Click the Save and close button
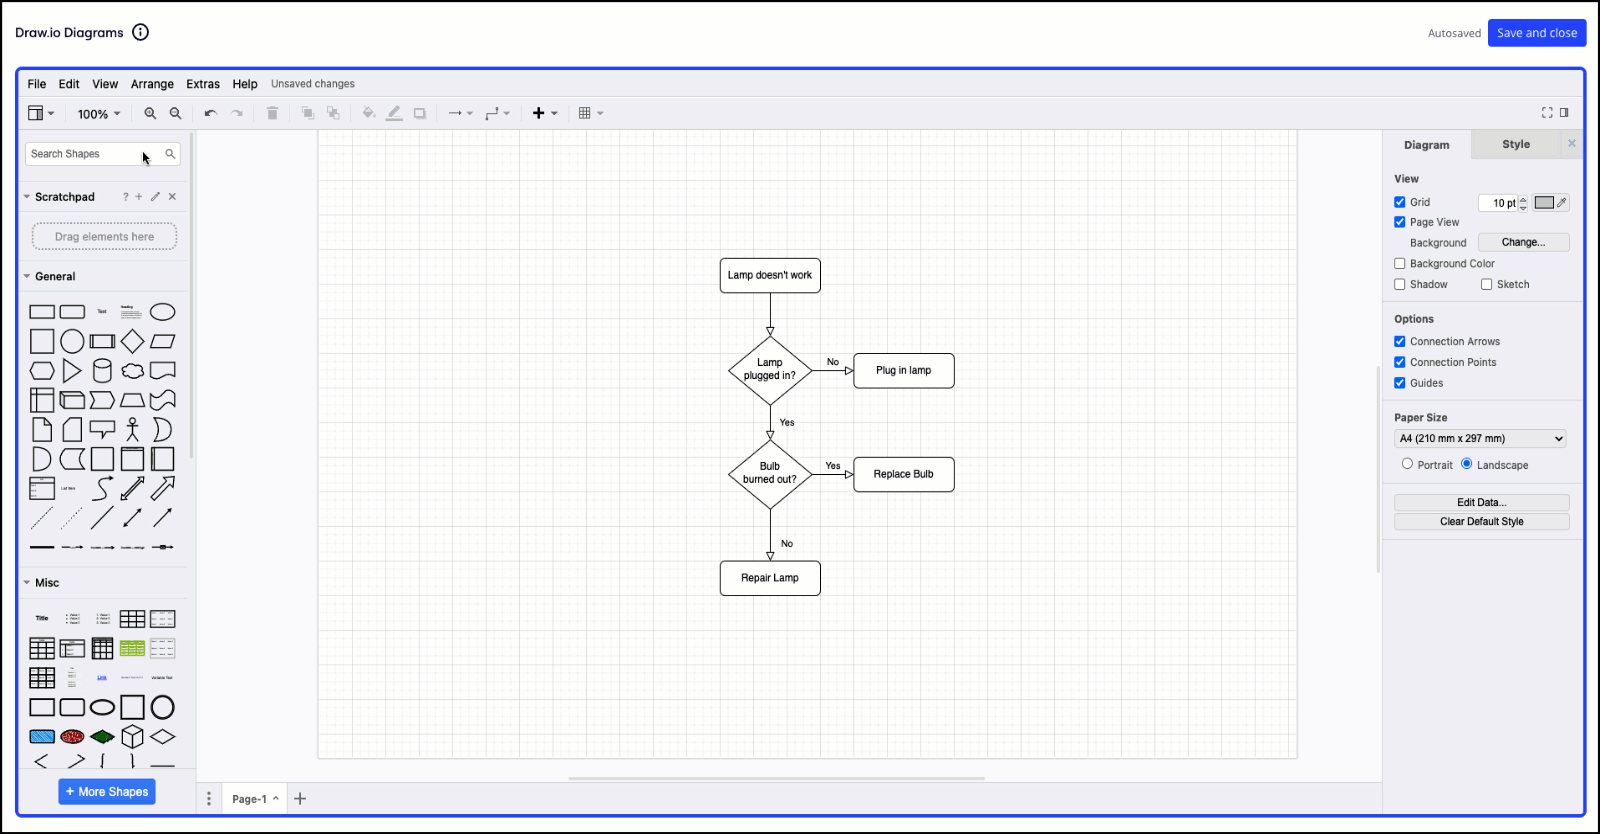The width and height of the screenshot is (1600, 834). pos(1537,33)
